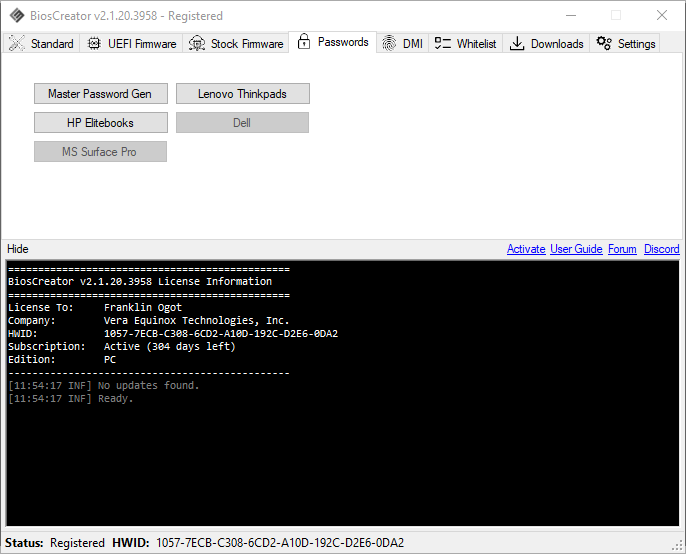Click the Settings gears icon
Viewport: 686px width, 554px height.
coord(604,43)
